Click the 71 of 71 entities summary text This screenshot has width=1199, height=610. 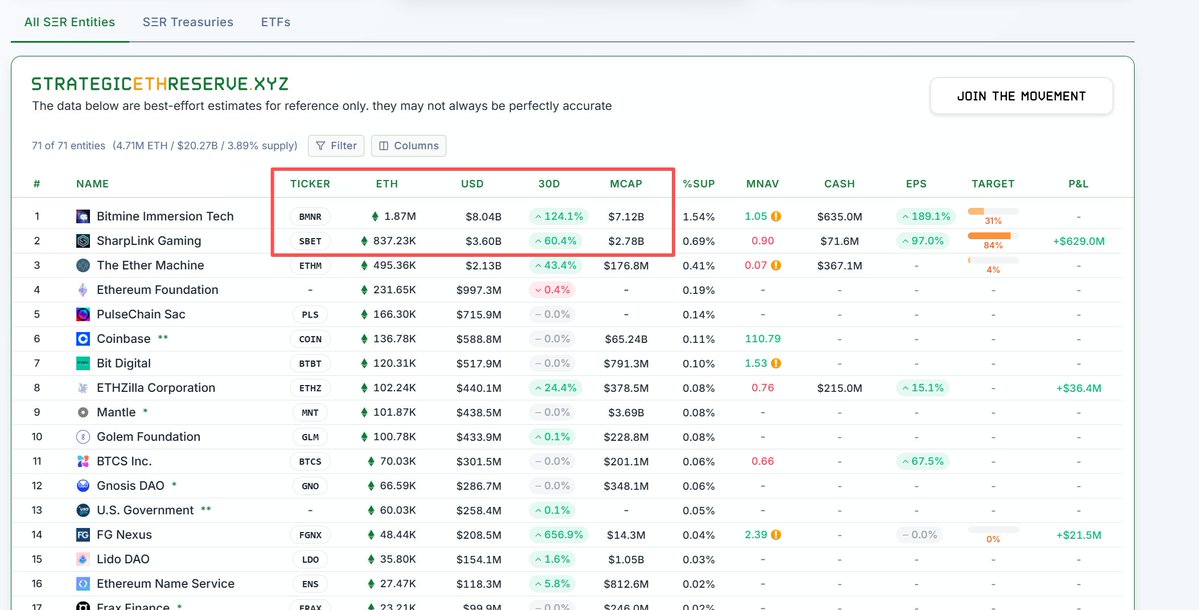pos(68,145)
